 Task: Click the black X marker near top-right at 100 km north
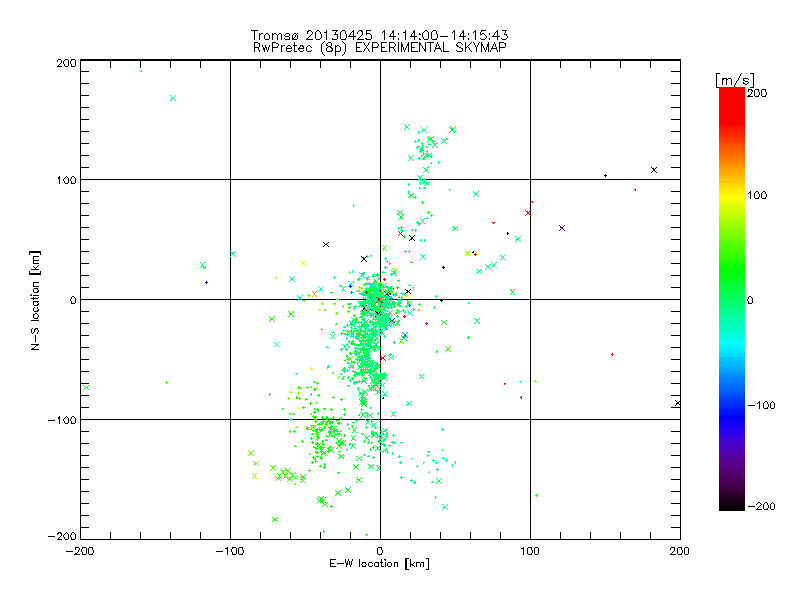[654, 170]
